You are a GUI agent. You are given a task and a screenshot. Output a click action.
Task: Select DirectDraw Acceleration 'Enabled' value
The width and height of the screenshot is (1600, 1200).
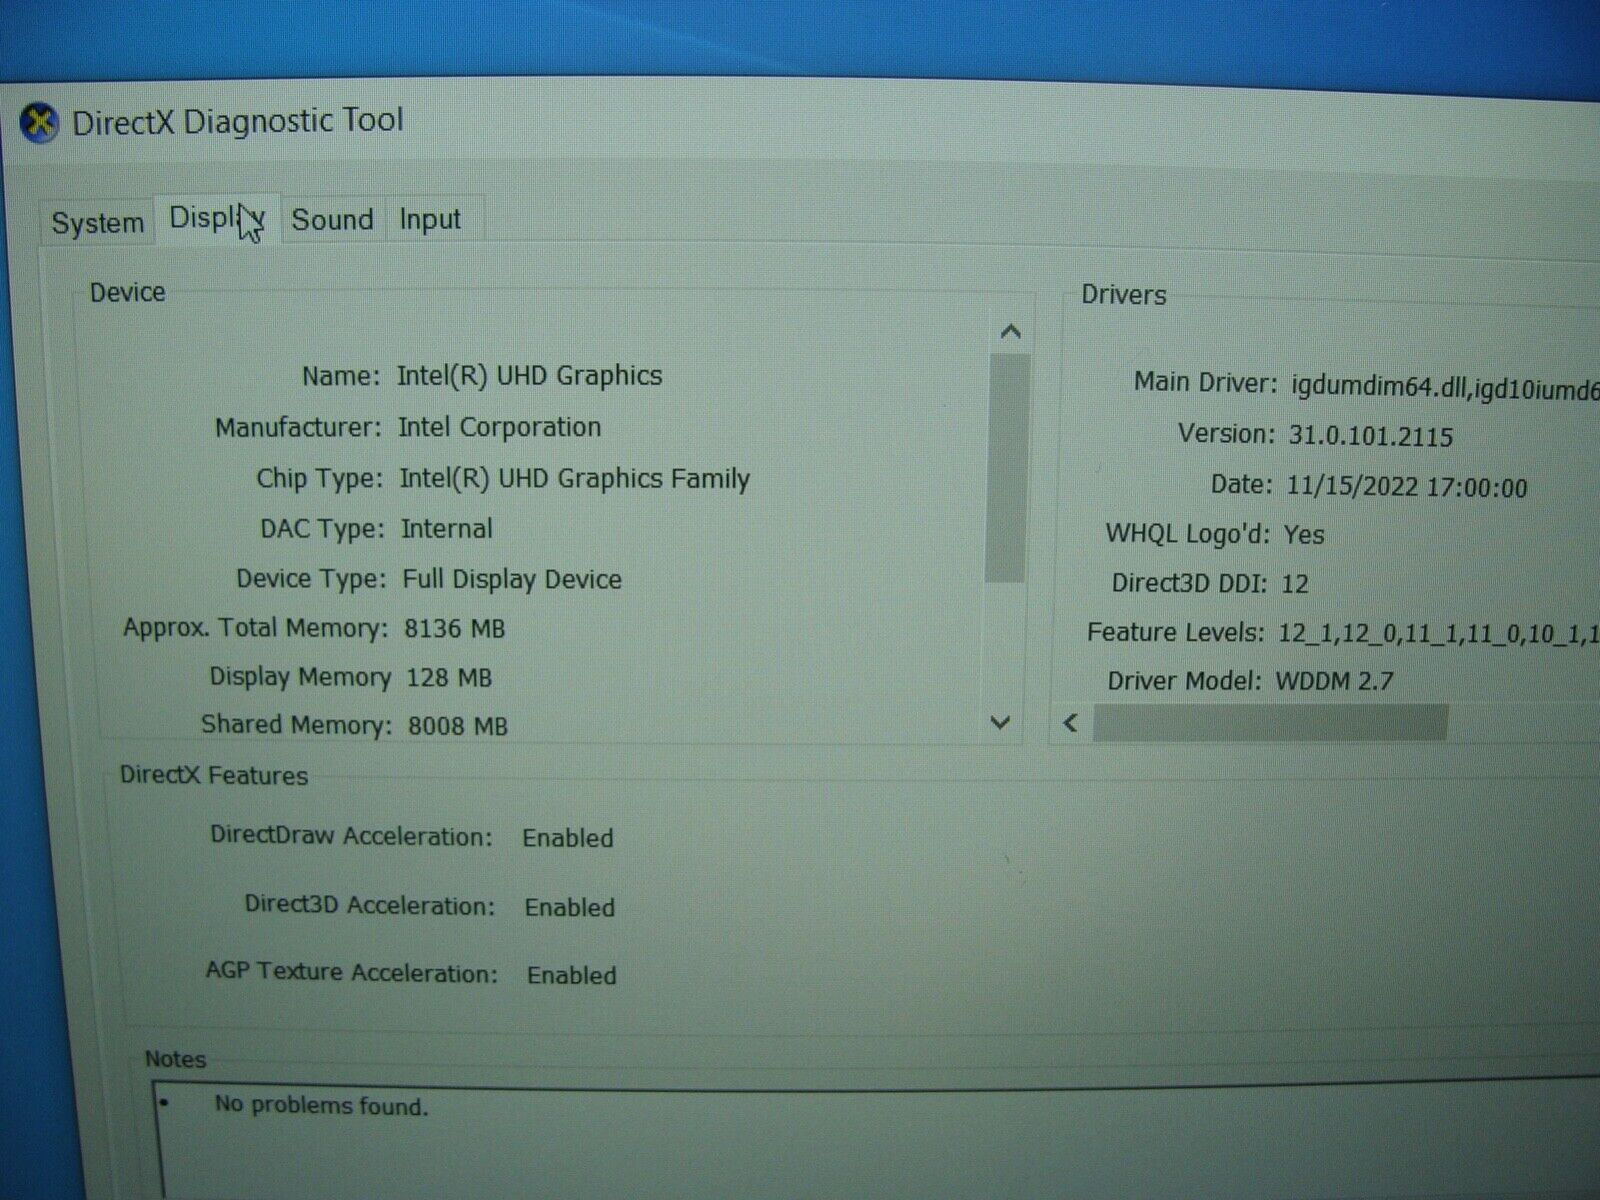coord(568,838)
